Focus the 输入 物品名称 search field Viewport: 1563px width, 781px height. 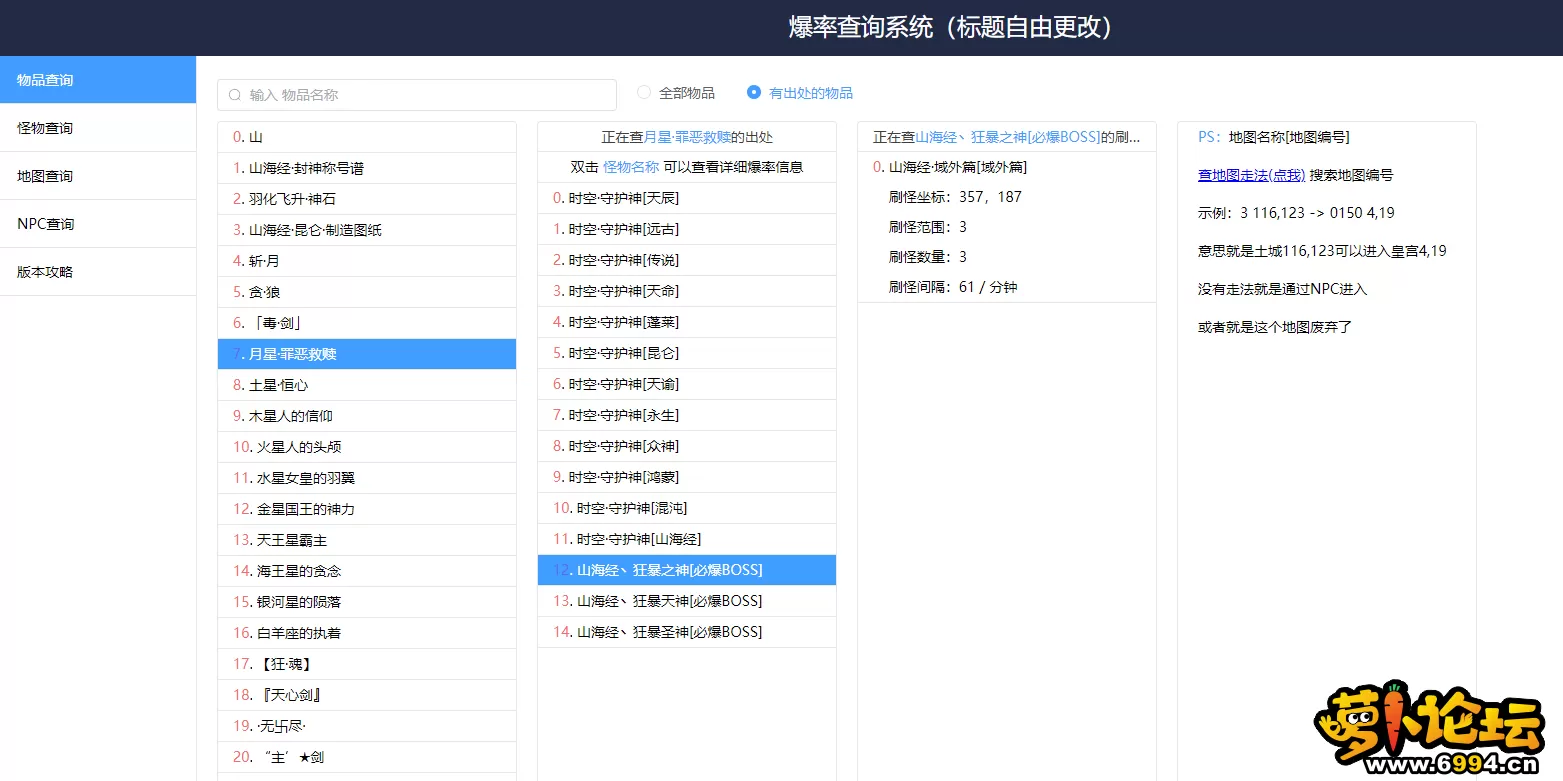pos(417,95)
